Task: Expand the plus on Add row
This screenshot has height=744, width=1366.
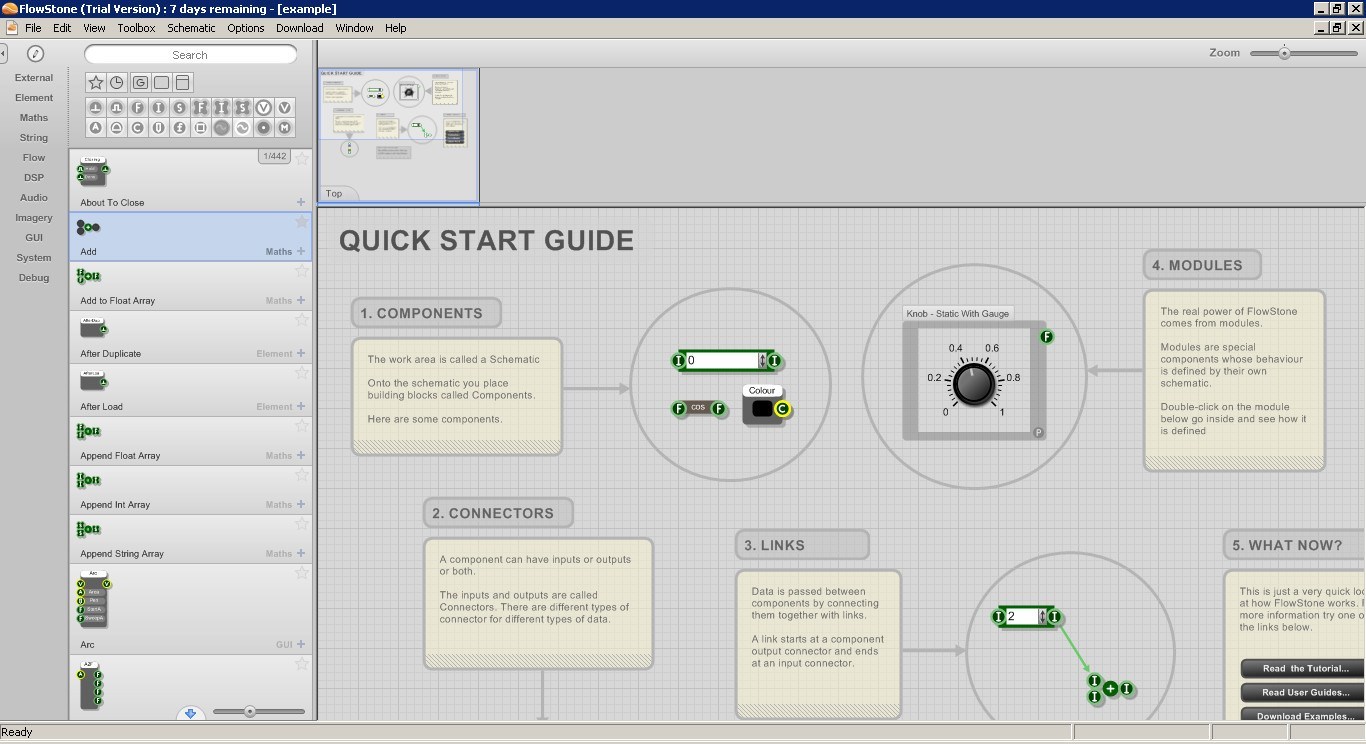Action: pyautogui.click(x=301, y=251)
